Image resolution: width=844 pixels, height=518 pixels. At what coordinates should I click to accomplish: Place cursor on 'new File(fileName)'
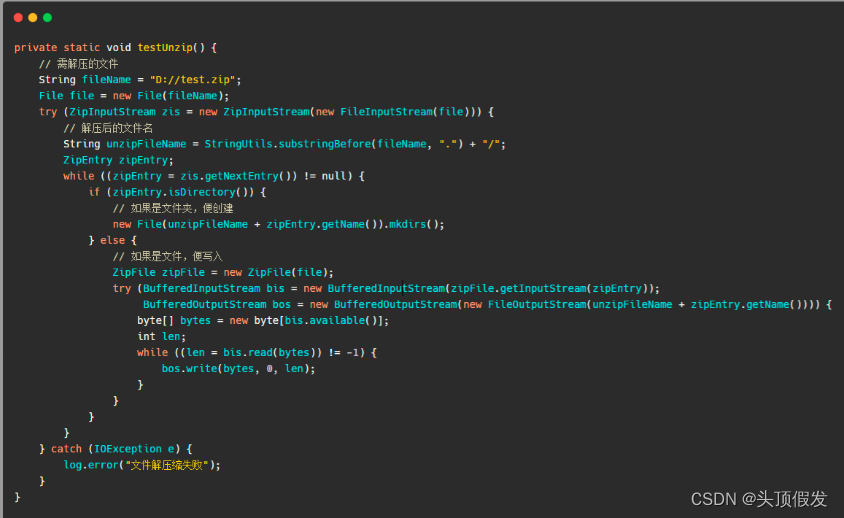point(168,96)
